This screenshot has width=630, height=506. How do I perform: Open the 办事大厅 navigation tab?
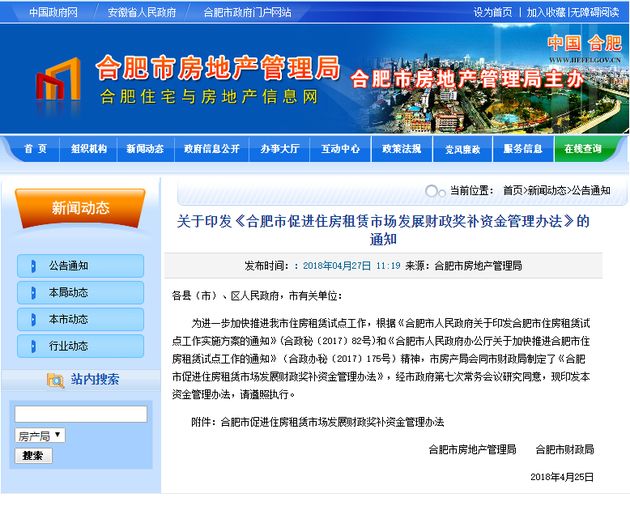[280, 149]
